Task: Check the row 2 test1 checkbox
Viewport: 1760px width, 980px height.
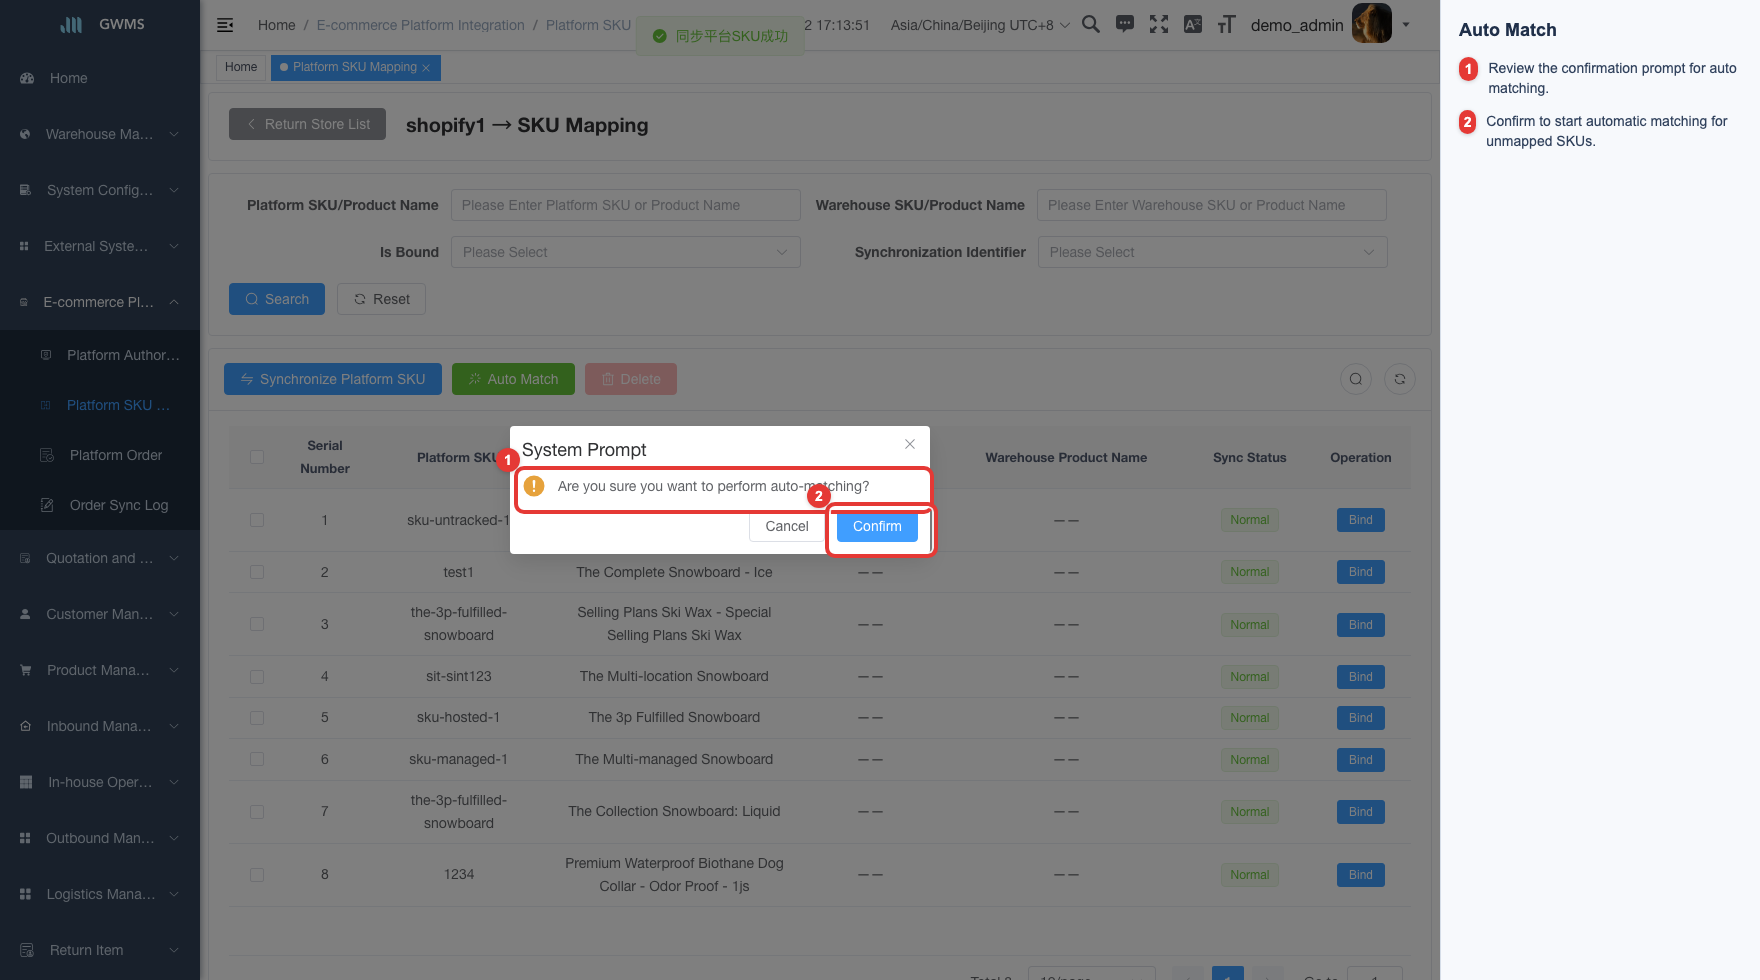Action: (257, 572)
